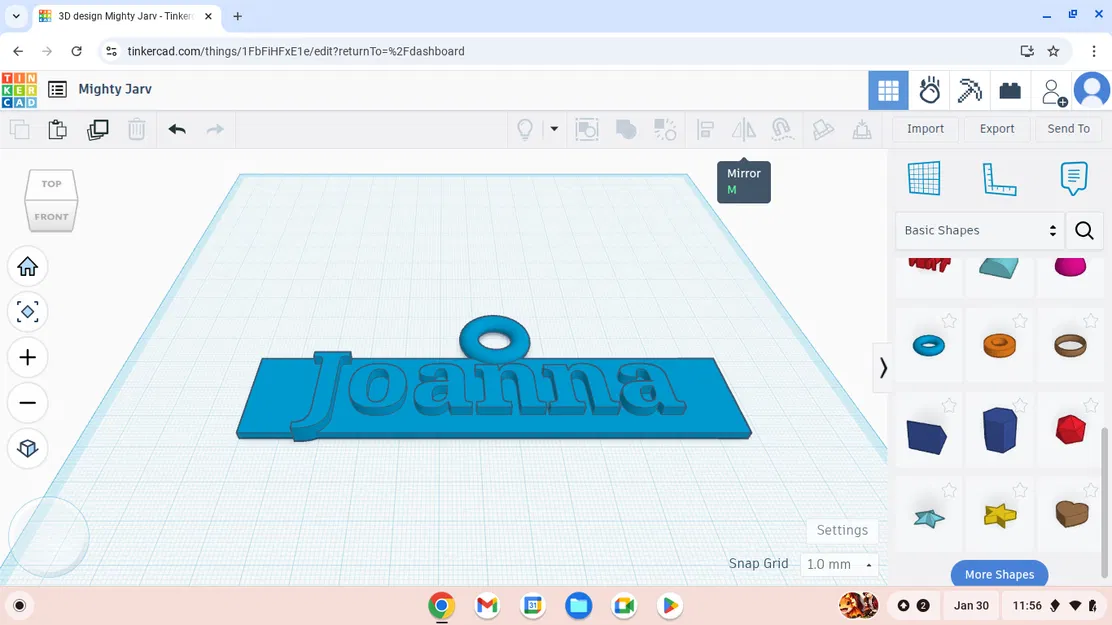
Task: Open the Sim Lab icon
Action: tap(929, 90)
